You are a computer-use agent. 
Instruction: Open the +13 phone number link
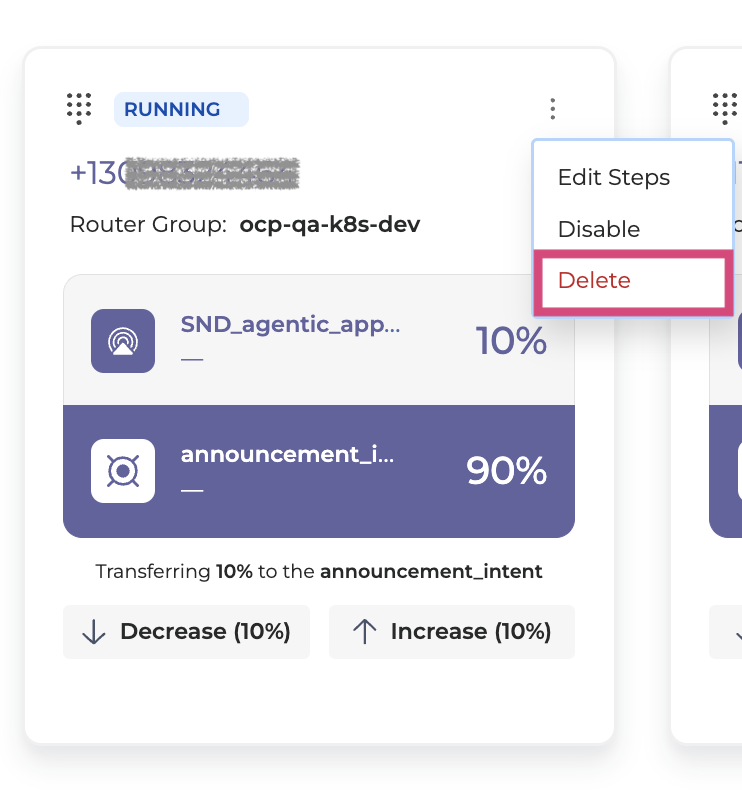[x=185, y=174]
